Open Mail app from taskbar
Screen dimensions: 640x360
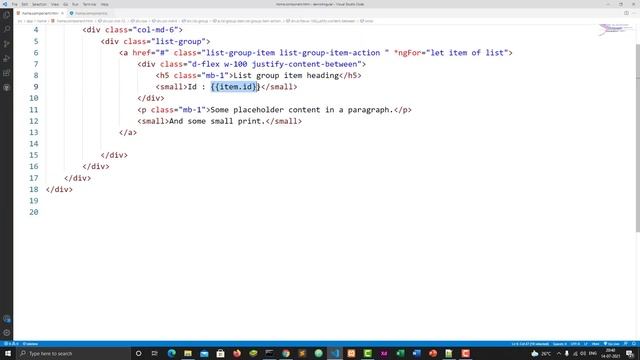(204, 353)
